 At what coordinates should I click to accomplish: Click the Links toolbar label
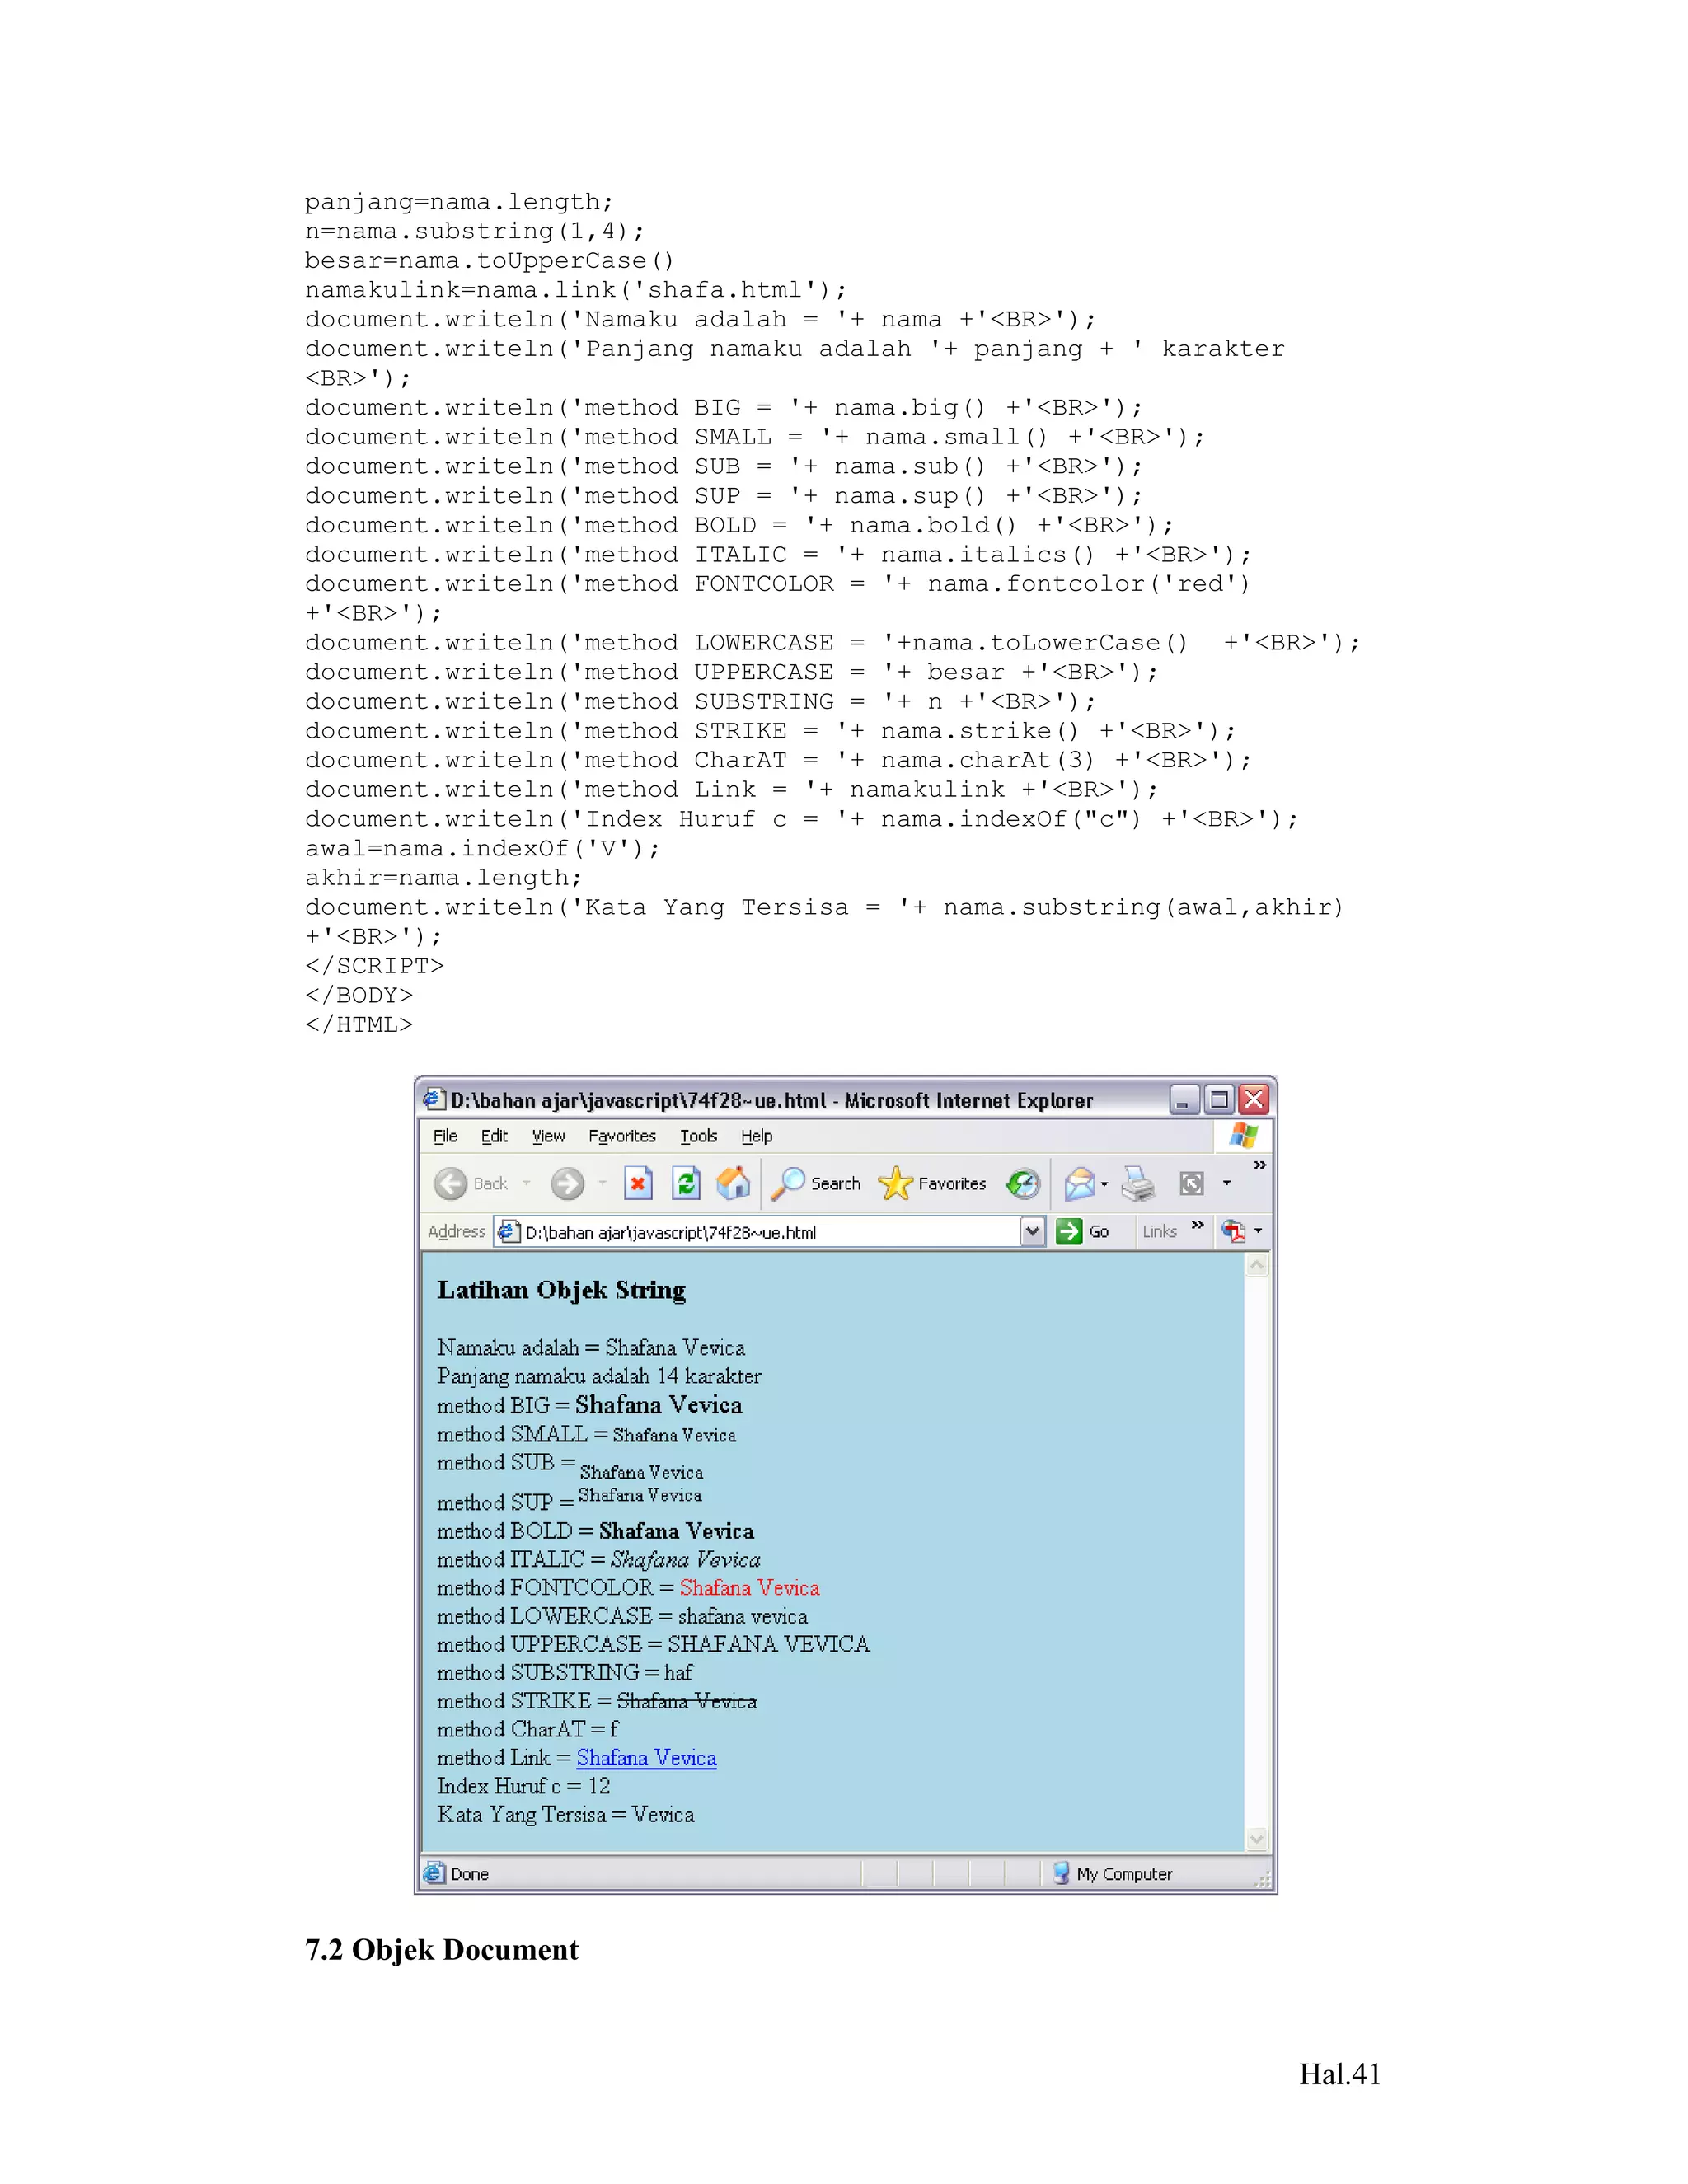click(1160, 1232)
